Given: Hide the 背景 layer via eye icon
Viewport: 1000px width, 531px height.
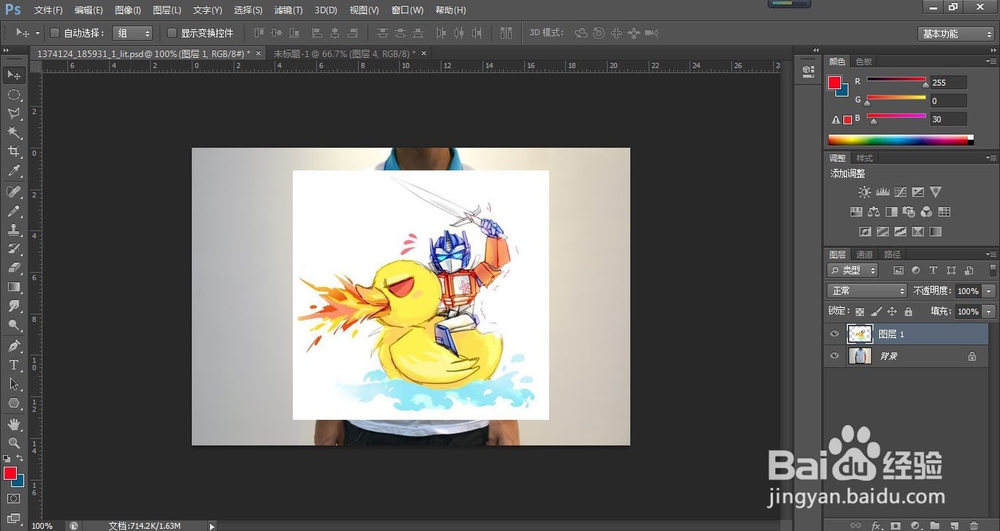Looking at the screenshot, I should pos(834,356).
